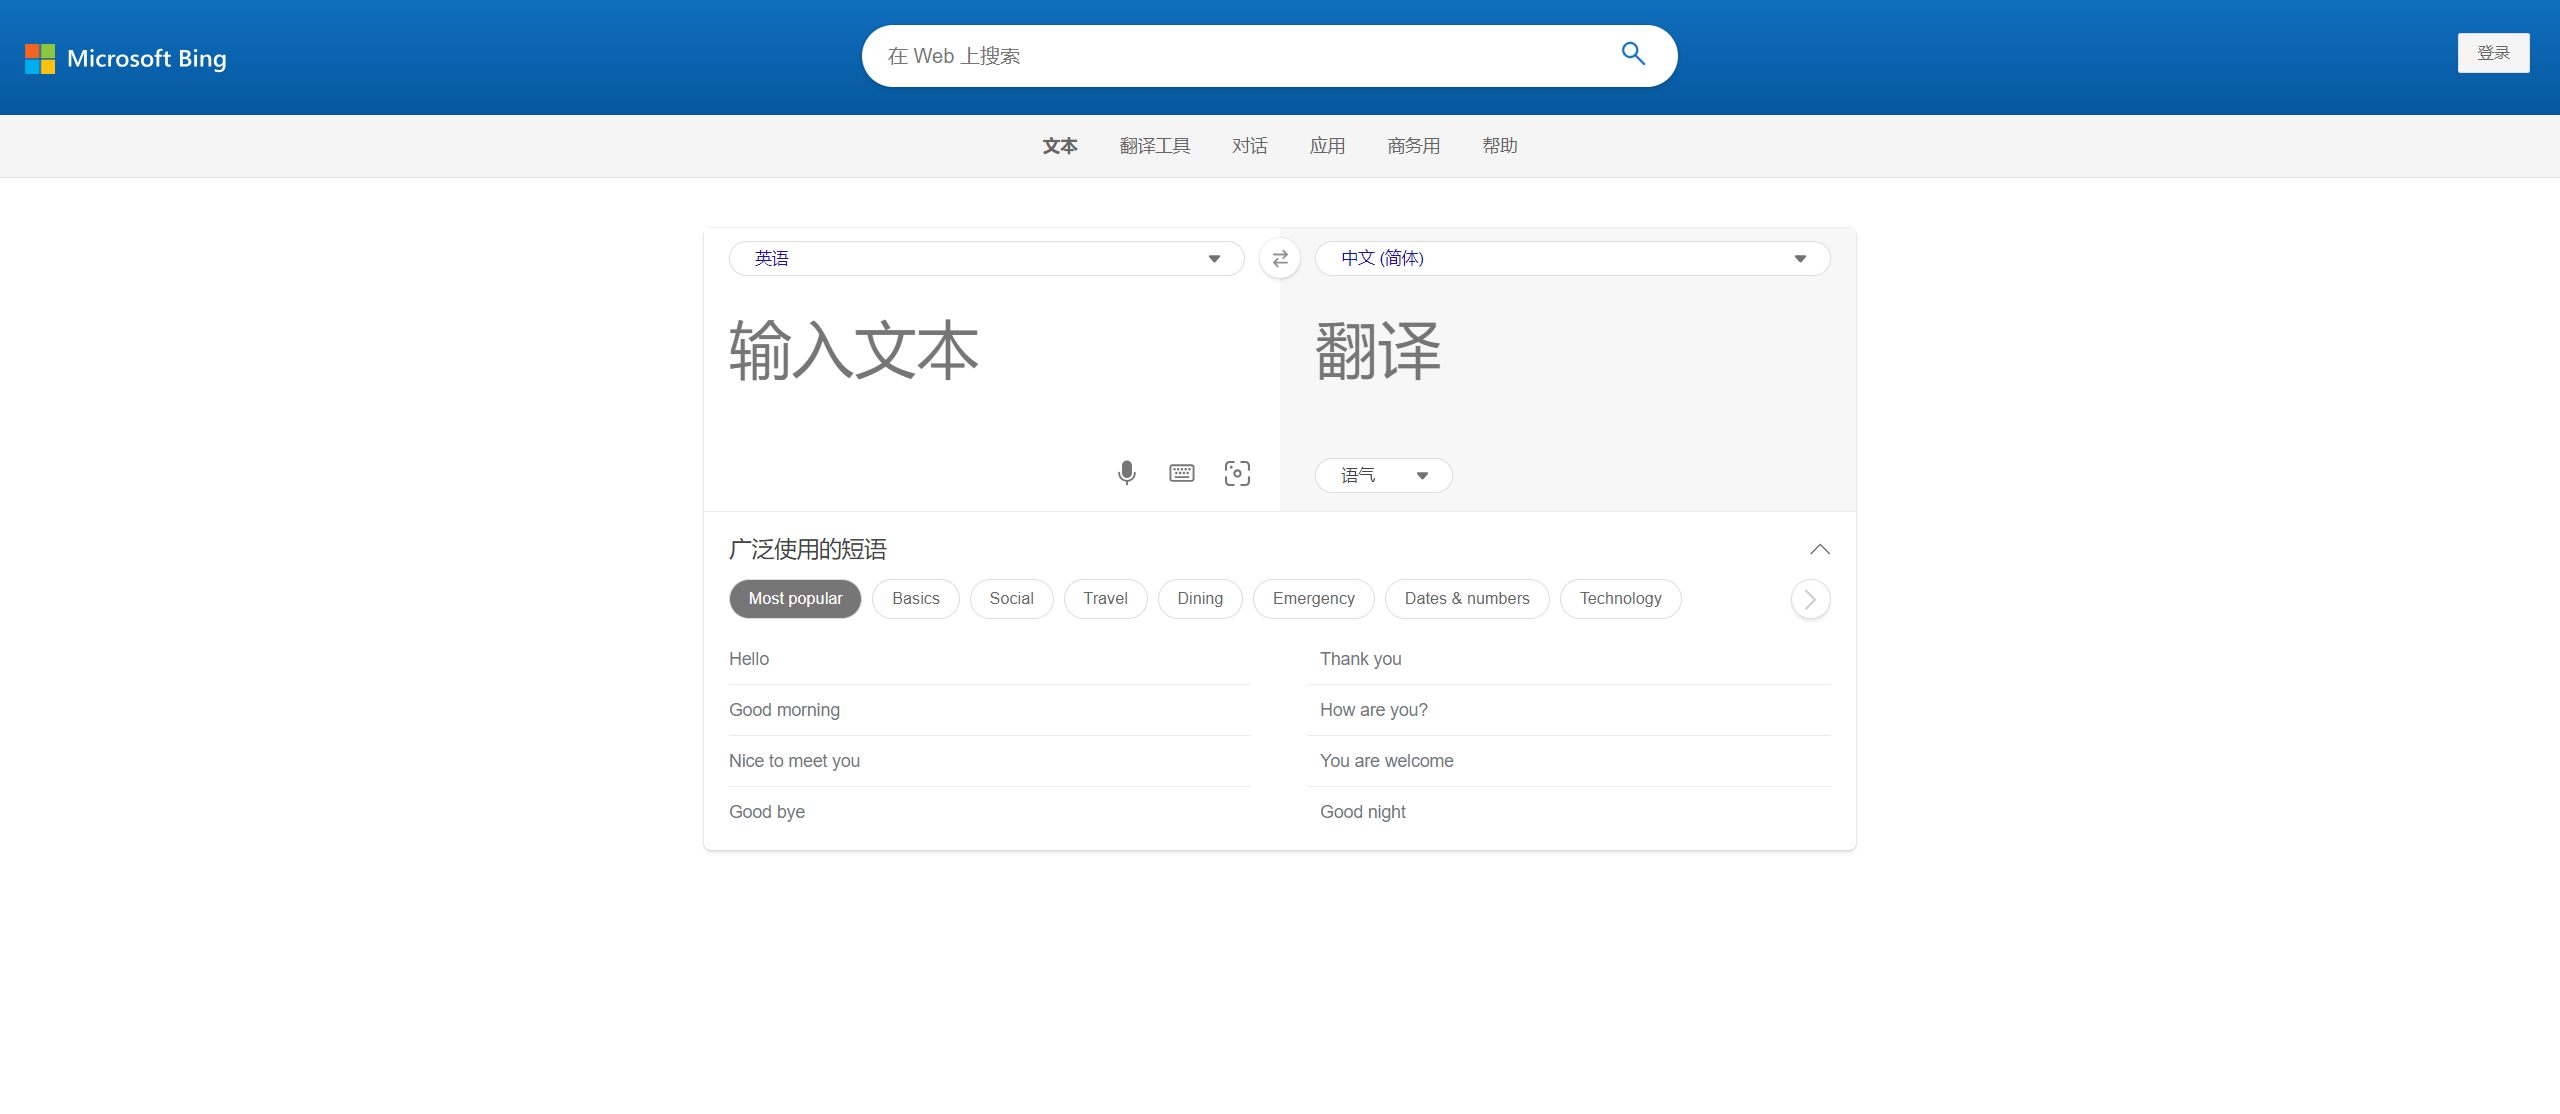Click the web search magnifier icon

(x=1633, y=54)
